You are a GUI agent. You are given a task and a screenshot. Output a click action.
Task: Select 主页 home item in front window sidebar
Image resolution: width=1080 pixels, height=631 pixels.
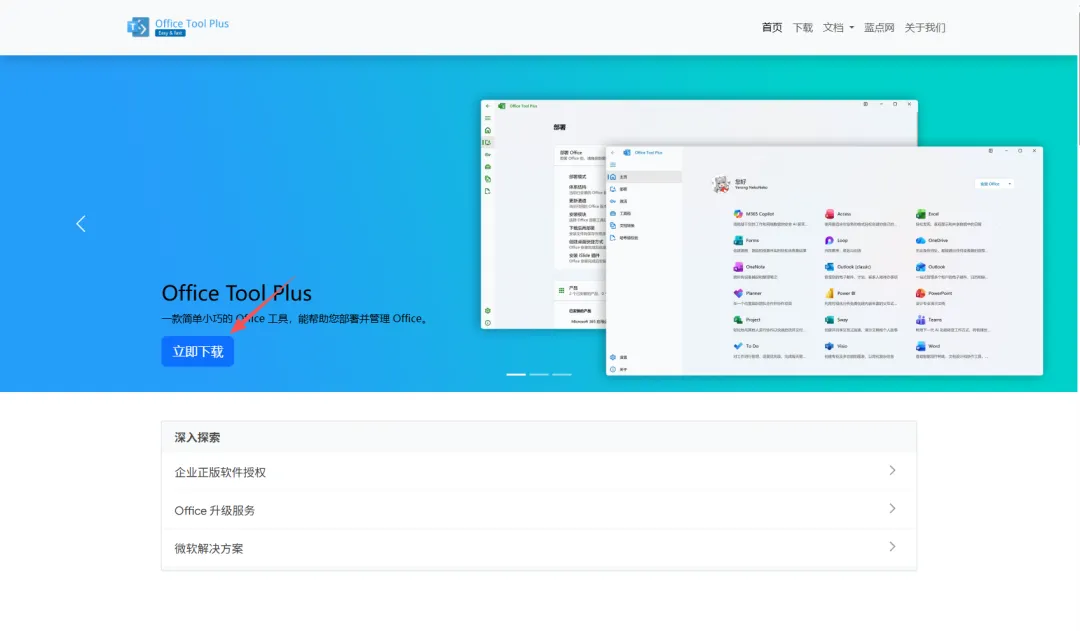644,177
